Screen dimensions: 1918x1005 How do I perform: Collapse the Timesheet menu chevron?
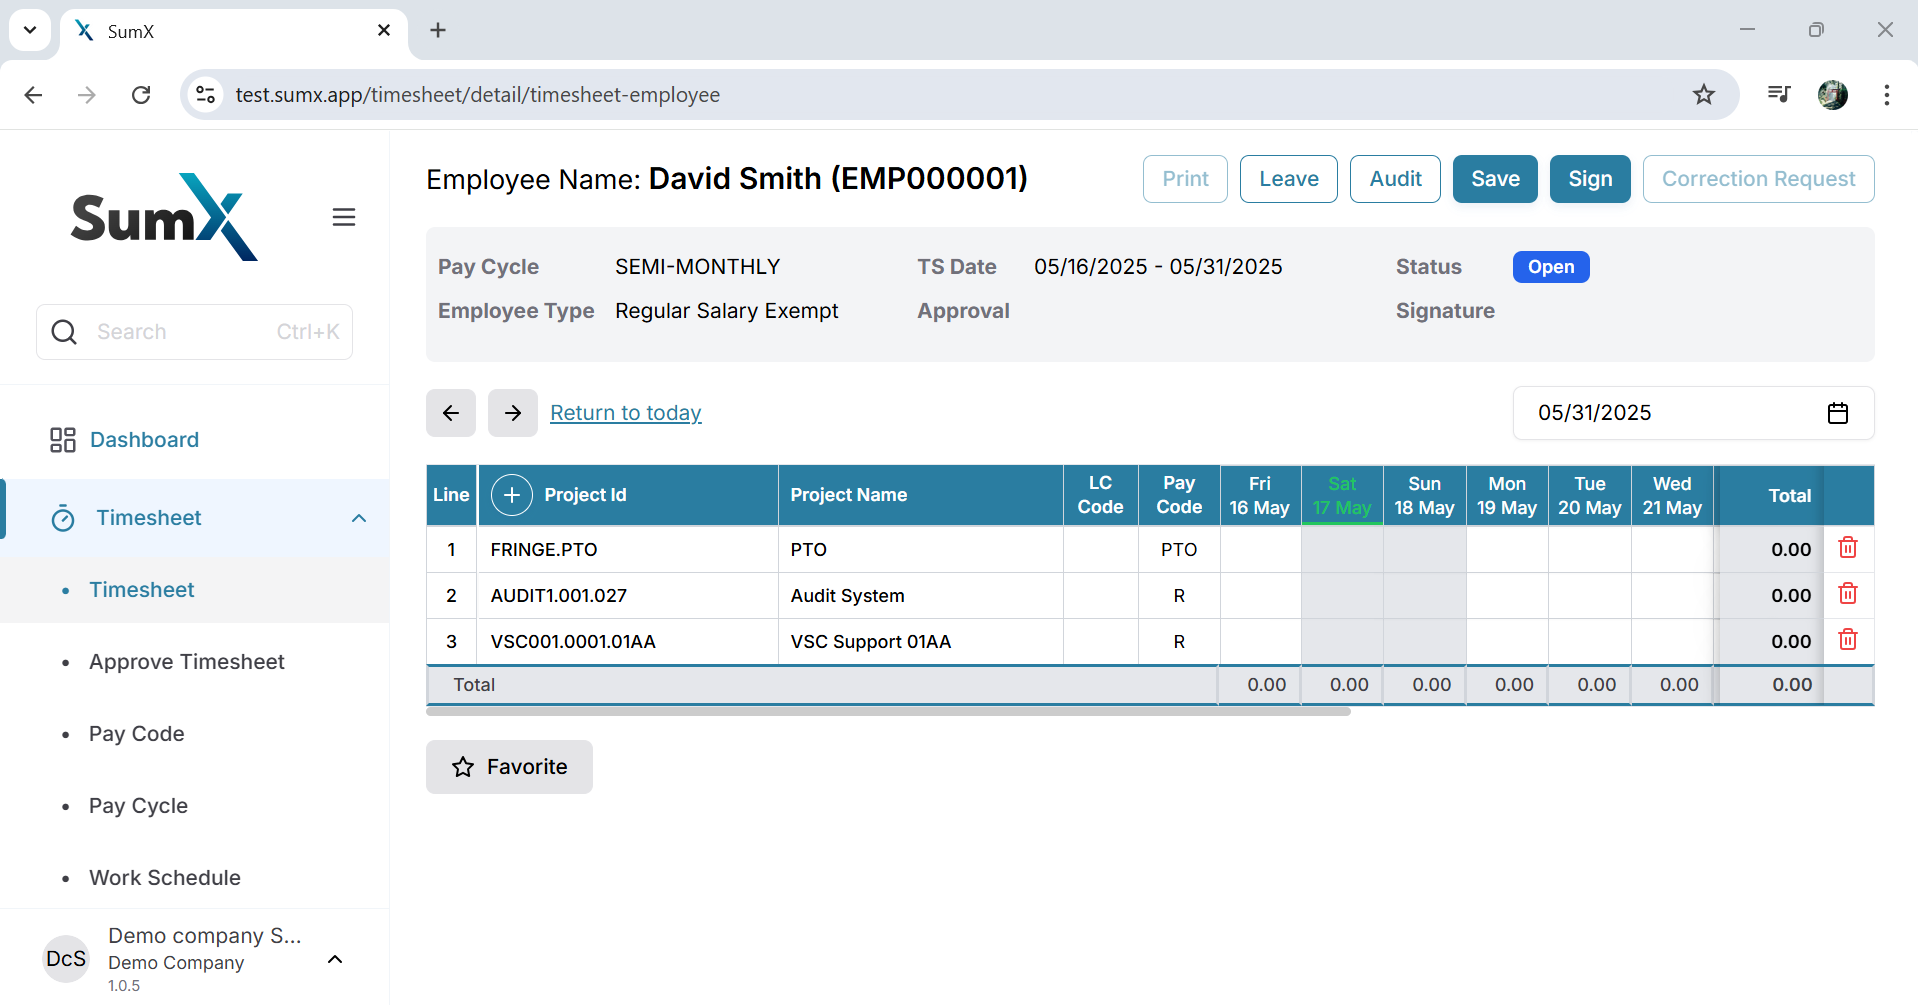[359, 518]
